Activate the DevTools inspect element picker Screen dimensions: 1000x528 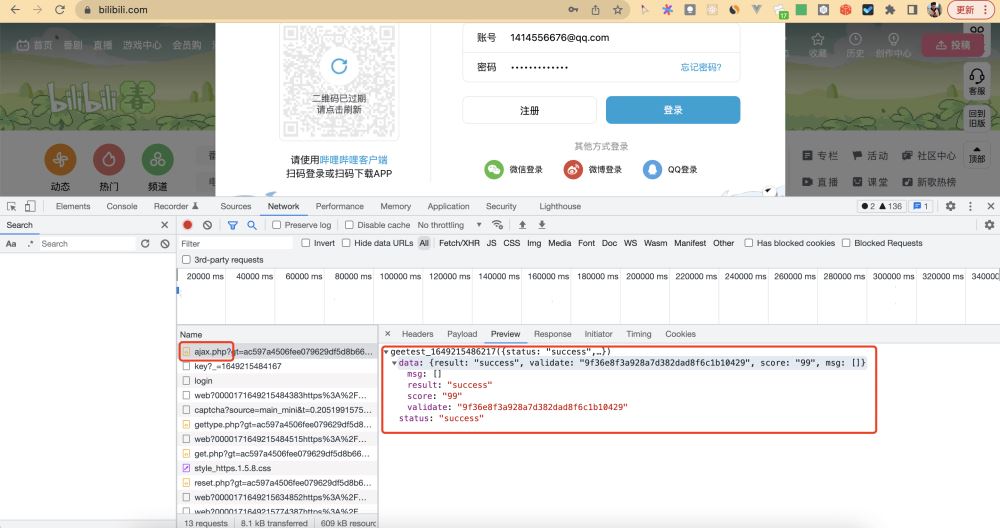tap(11, 206)
